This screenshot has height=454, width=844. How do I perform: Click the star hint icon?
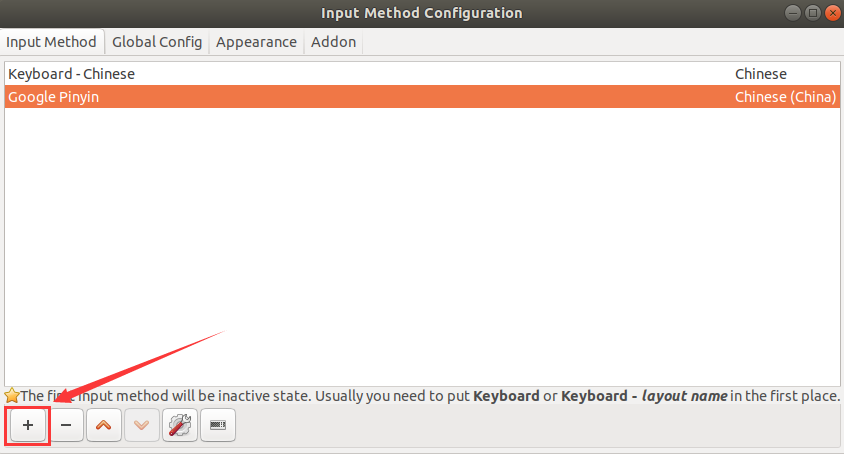point(12,396)
